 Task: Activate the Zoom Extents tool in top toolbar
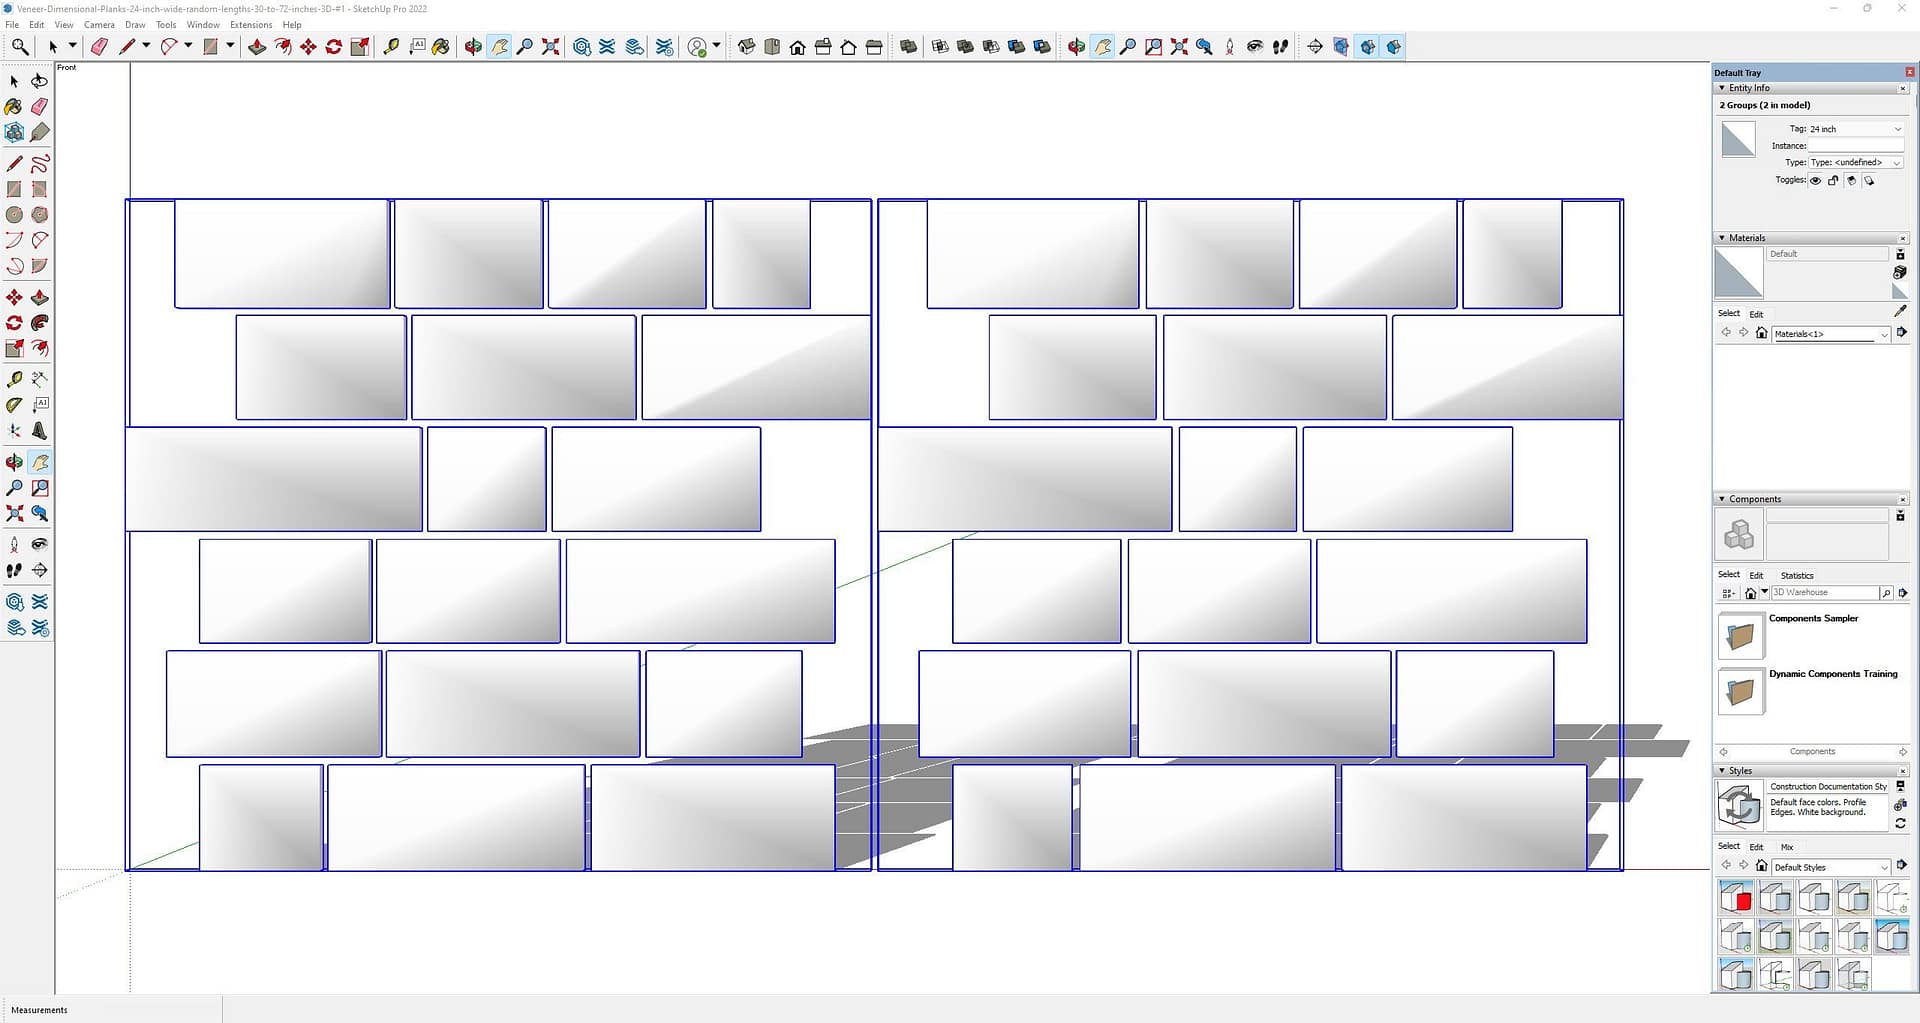pos(550,47)
